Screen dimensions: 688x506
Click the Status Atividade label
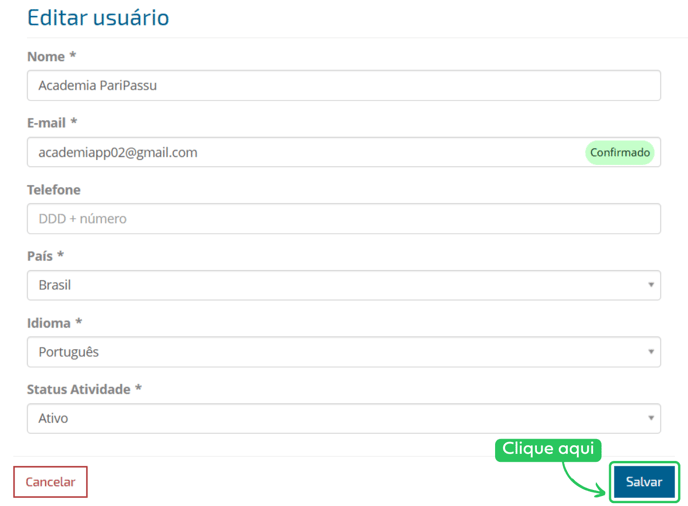pyautogui.click(x=84, y=389)
